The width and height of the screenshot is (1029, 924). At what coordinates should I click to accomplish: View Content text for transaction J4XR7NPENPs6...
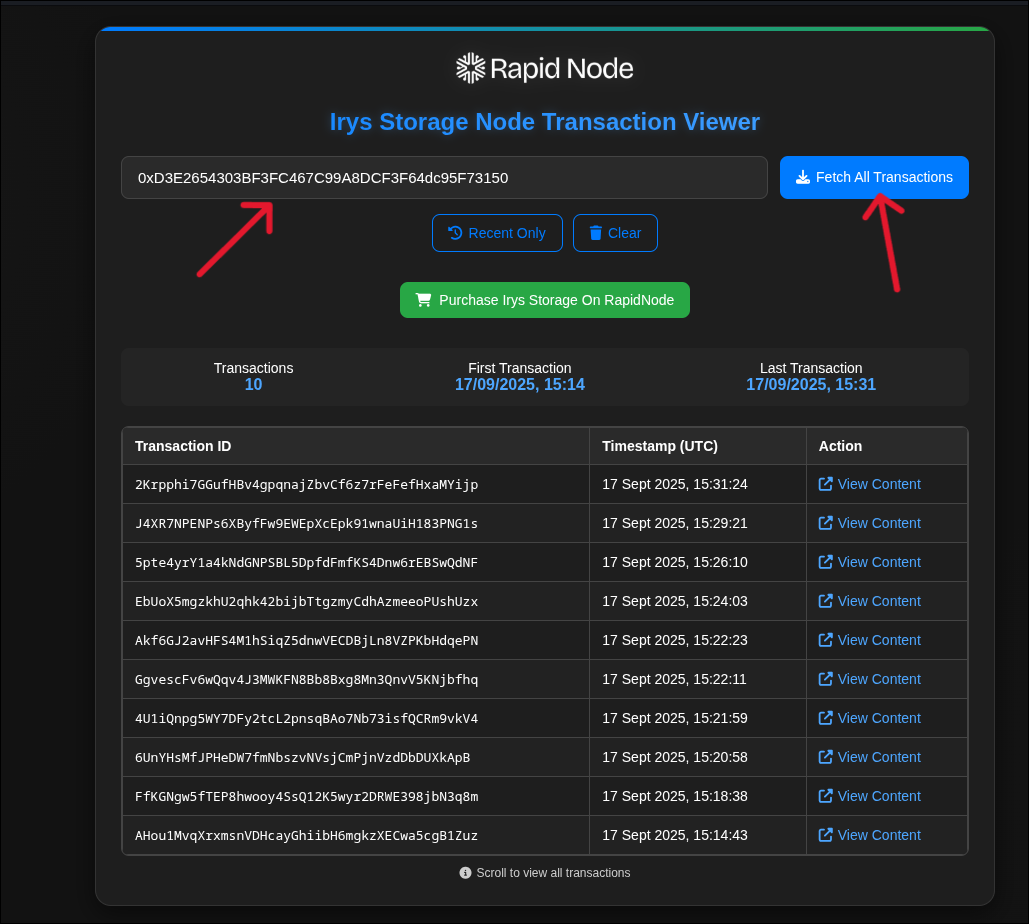879,523
